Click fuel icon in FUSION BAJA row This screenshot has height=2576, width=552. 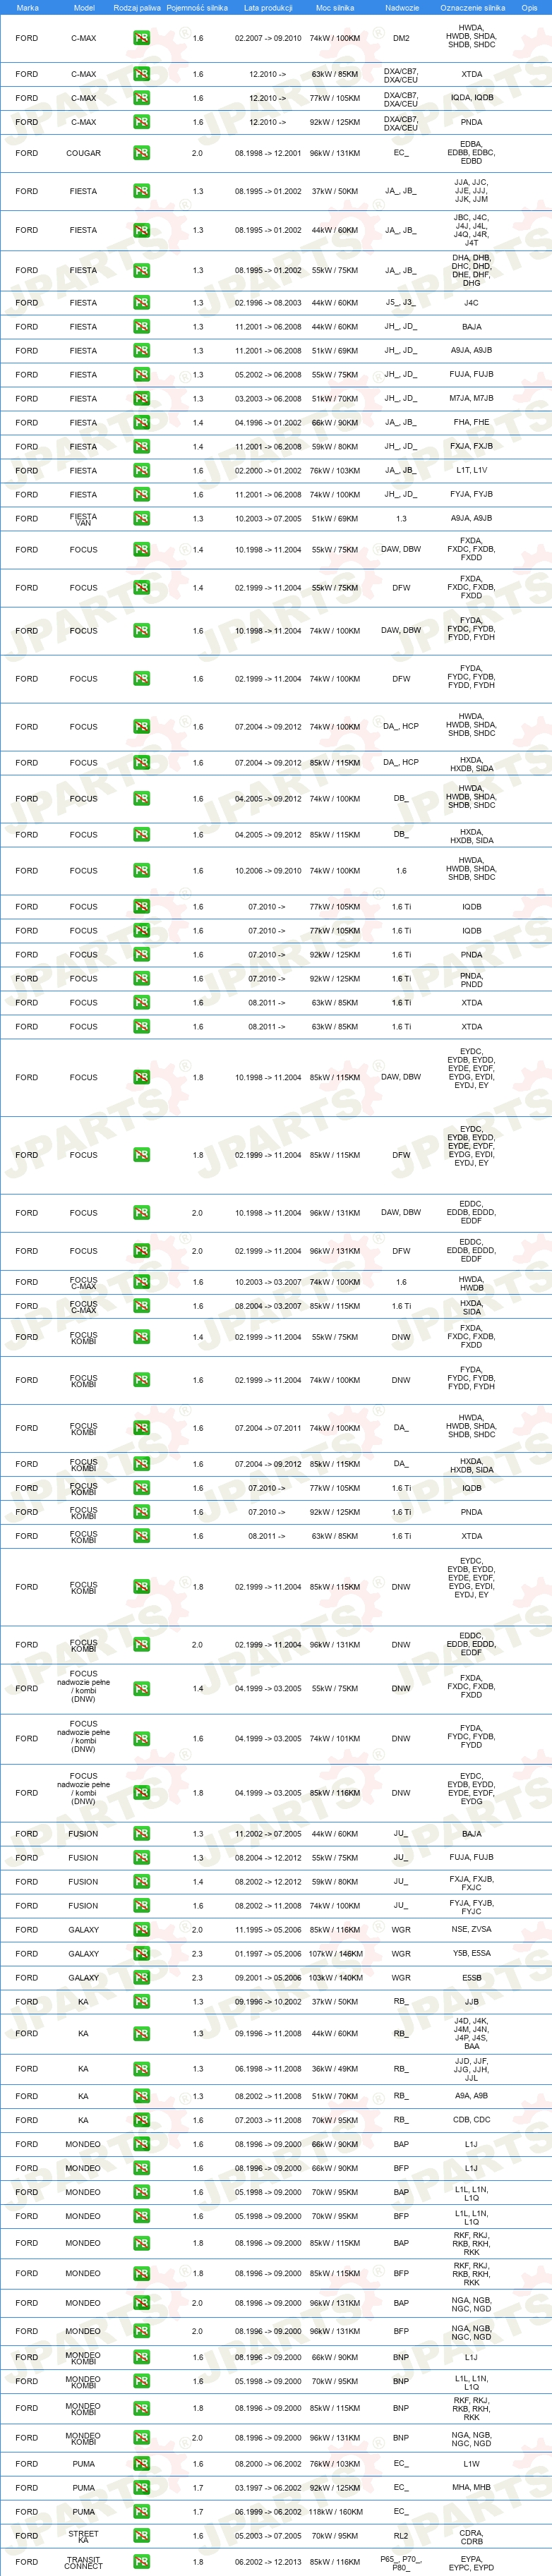click(141, 1834)
